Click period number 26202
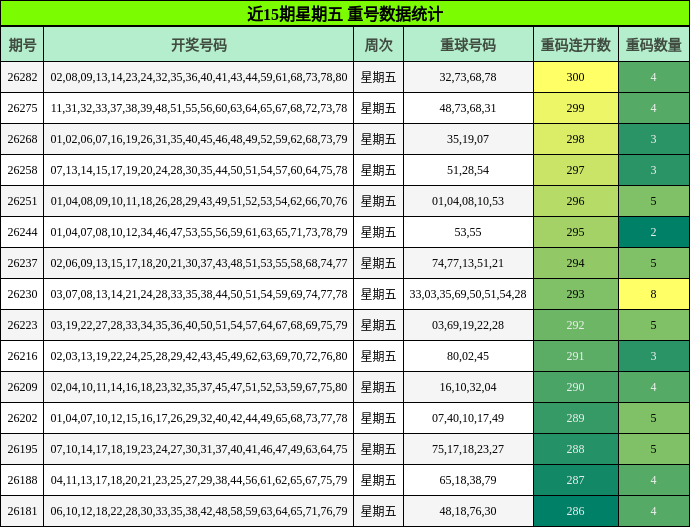This screenshot has width=690, height=527. click(x=22, y=418)
